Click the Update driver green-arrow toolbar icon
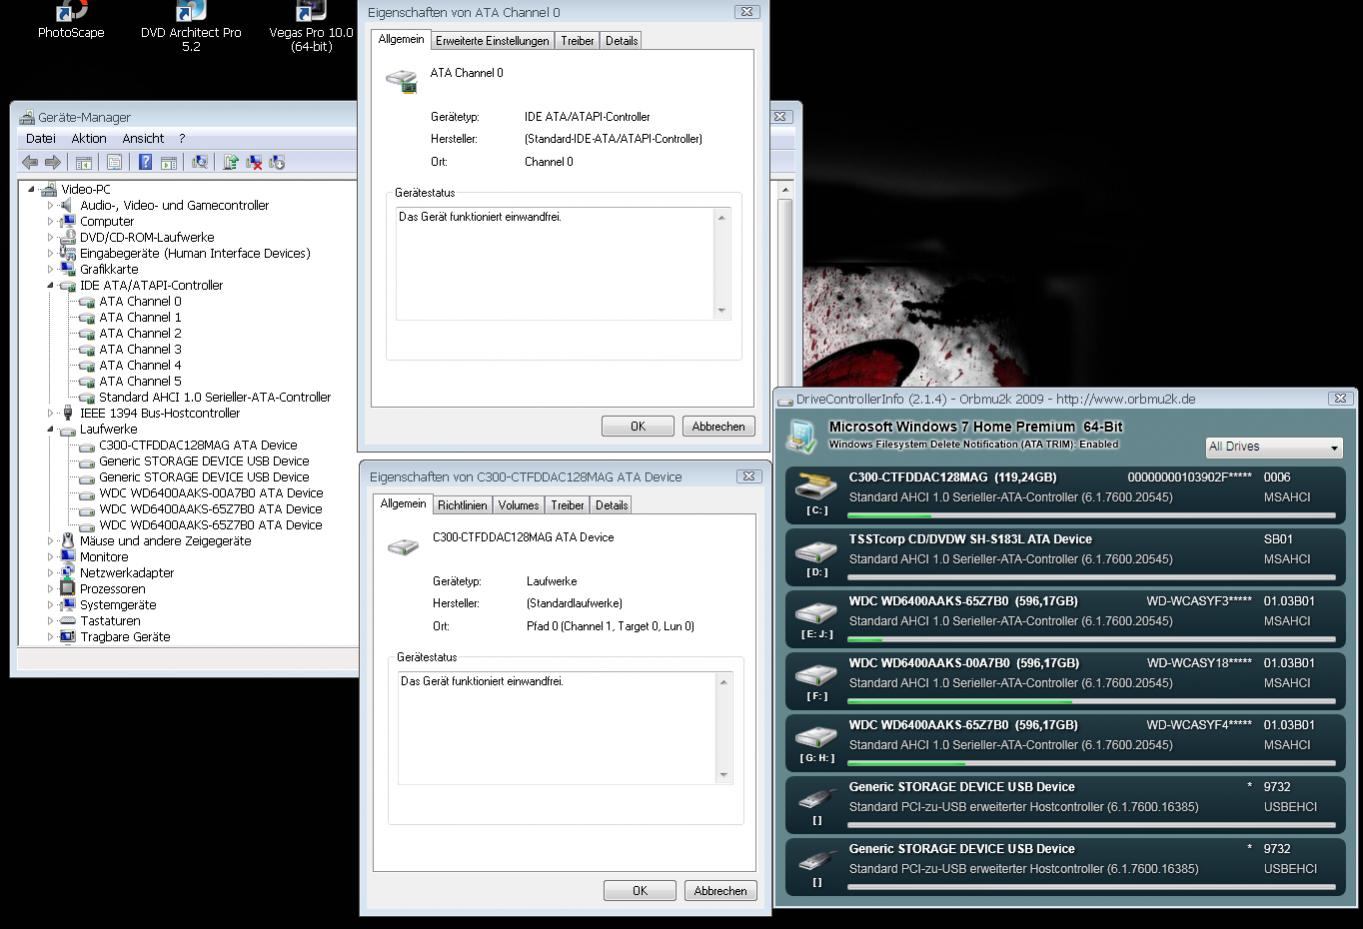1363x929 pixels. (x=231, y=162)
